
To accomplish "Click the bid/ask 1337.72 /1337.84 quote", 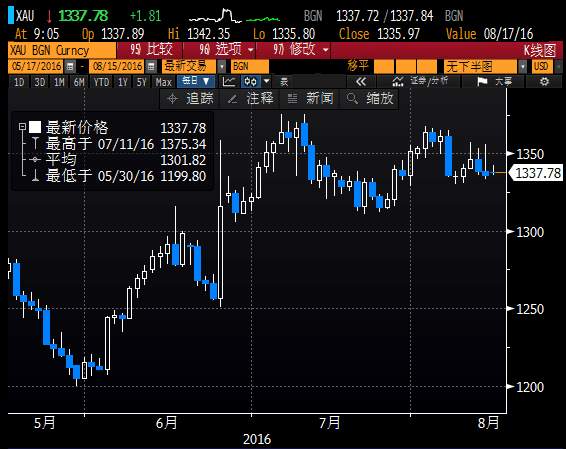I will point(384,16).
